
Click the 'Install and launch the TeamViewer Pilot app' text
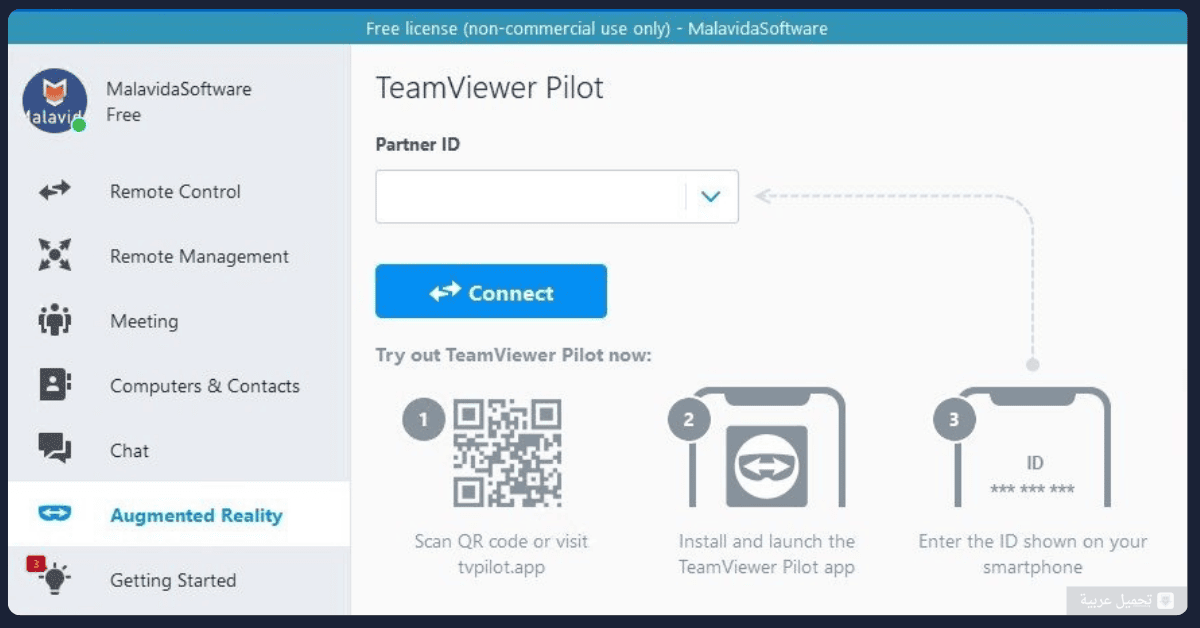tap(767, 554)
